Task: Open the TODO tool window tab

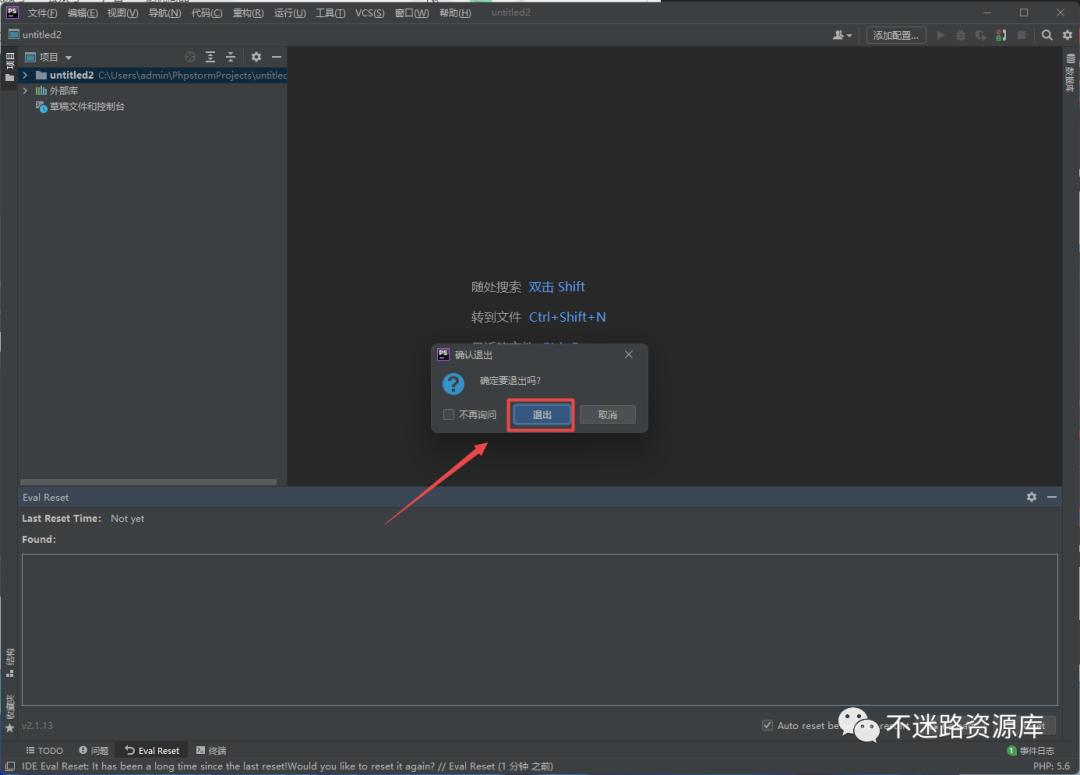Action: [x=44, y=751]
